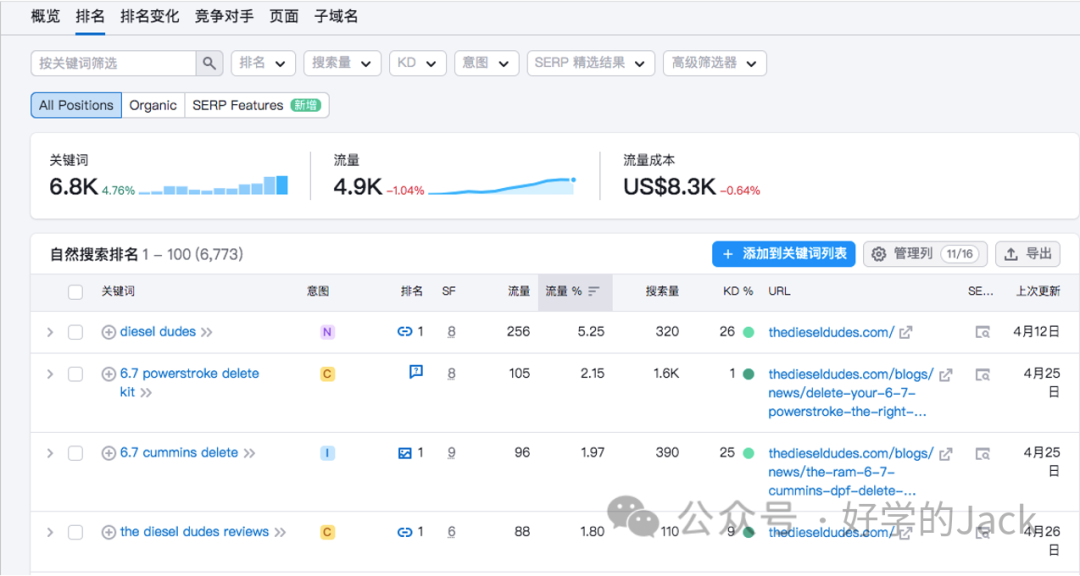Open the 6.7 powerstroke delete kit keyword link

pyautogui.click(x=189, y=383)
